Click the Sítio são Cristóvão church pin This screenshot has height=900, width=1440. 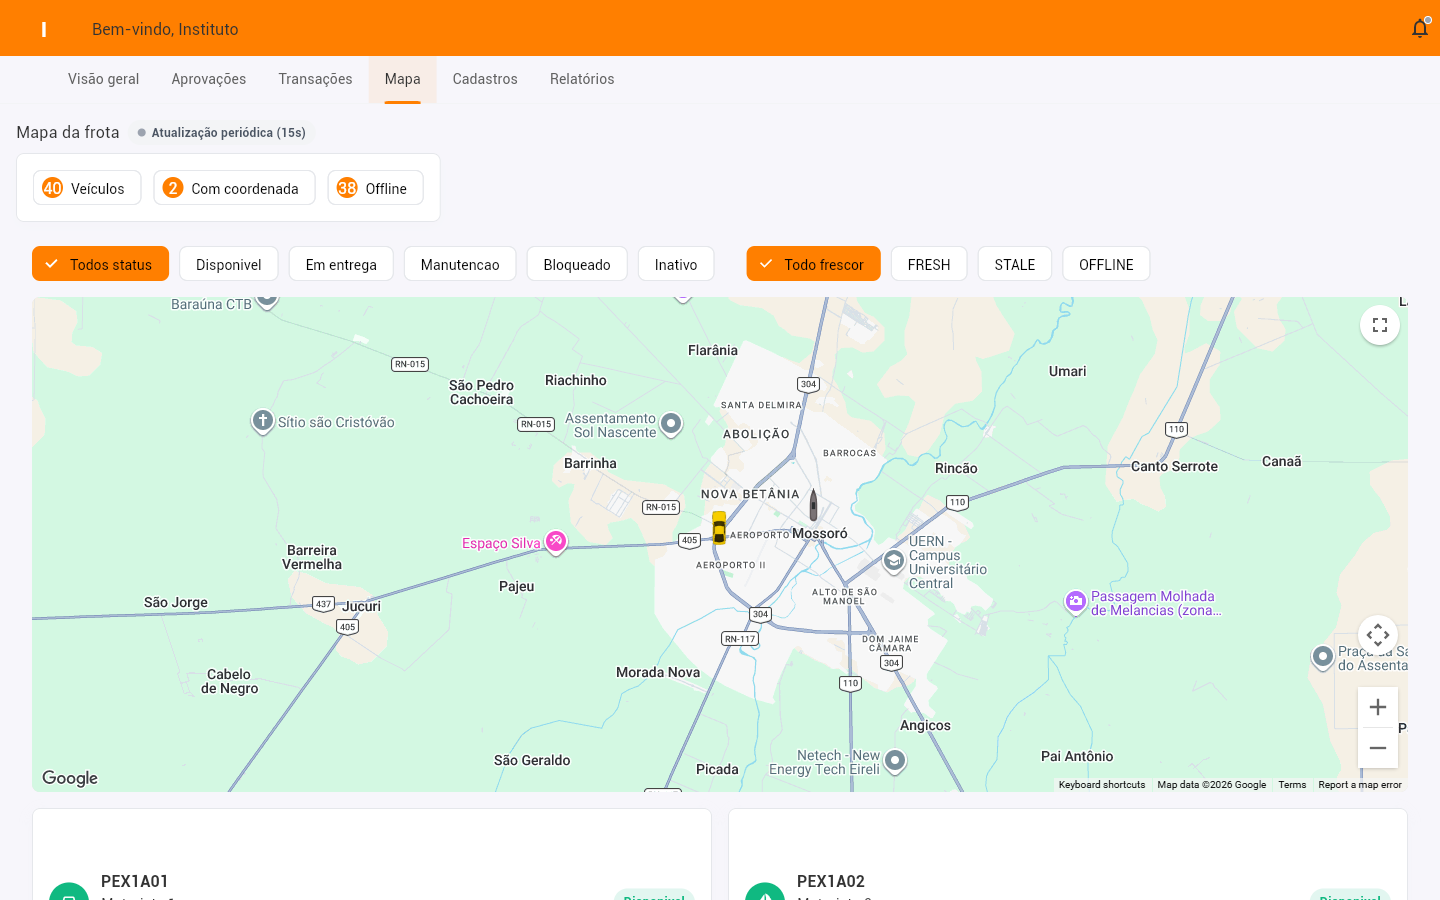coord(262,421)
